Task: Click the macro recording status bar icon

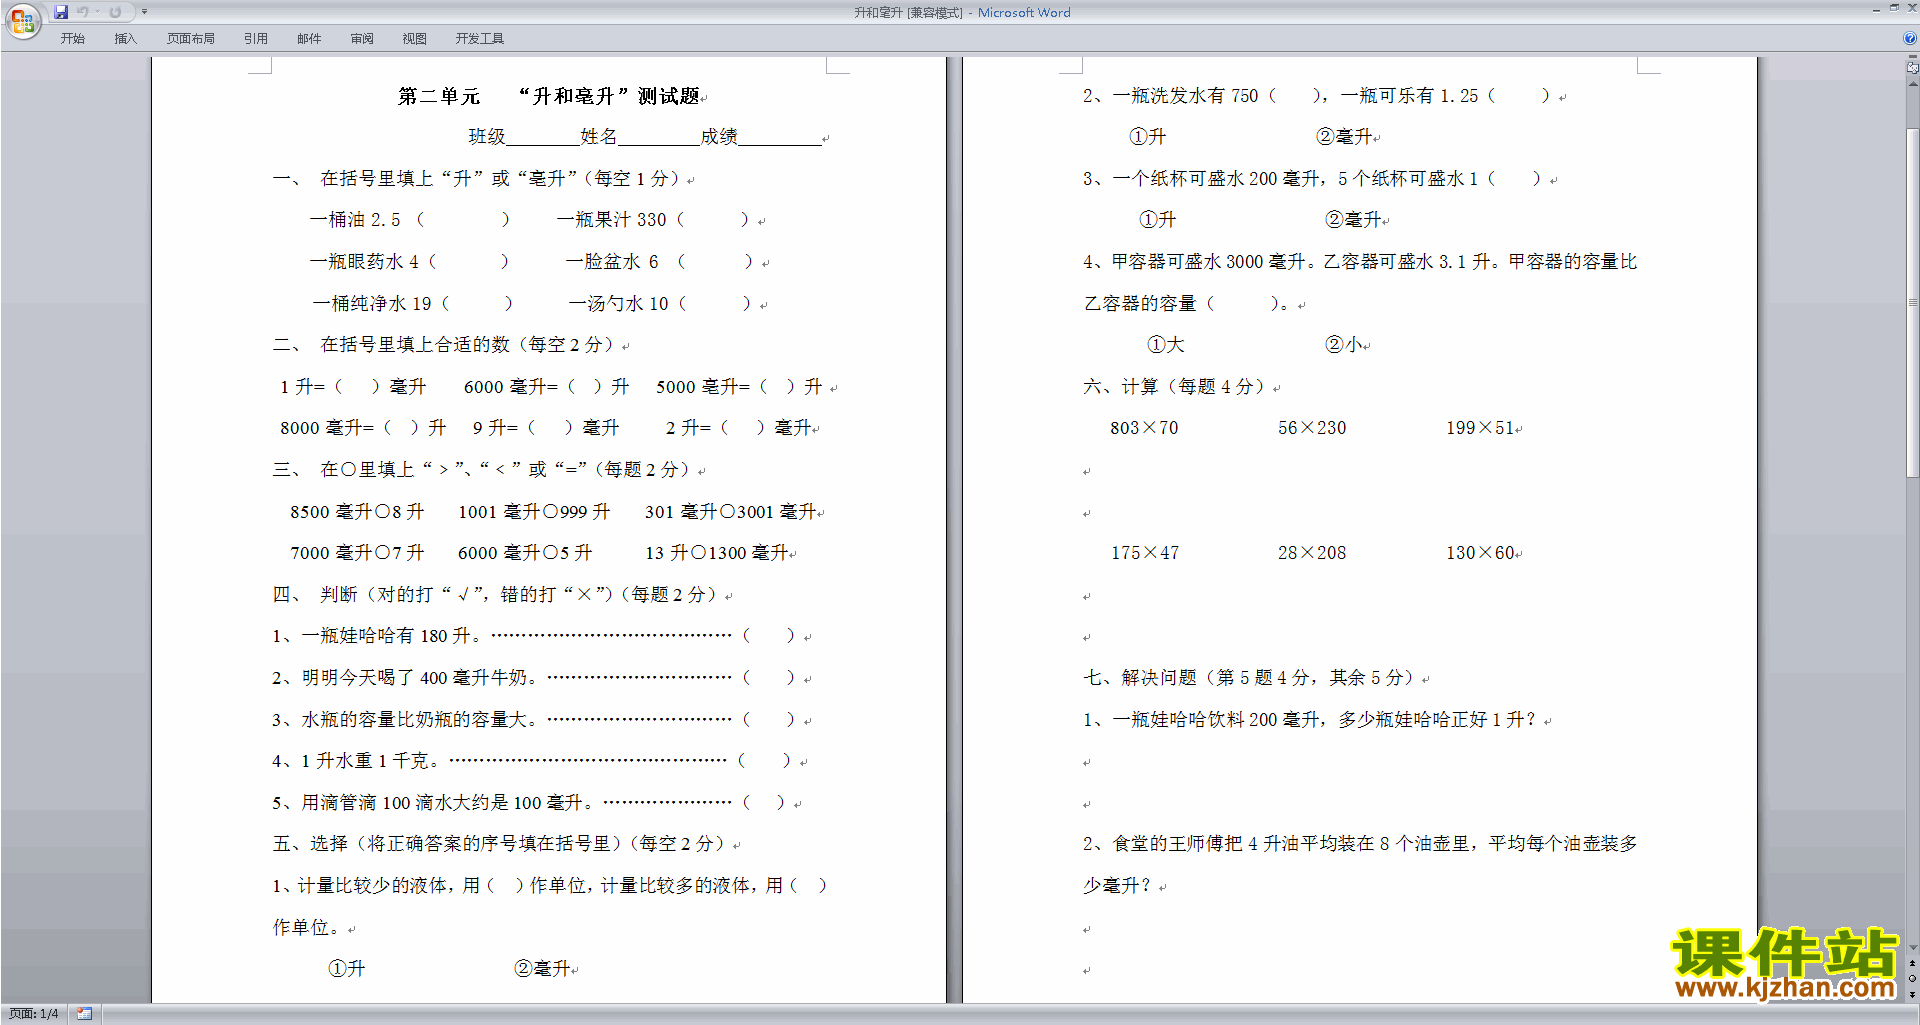Action: pyautogui.click(x=85, y=1014)
